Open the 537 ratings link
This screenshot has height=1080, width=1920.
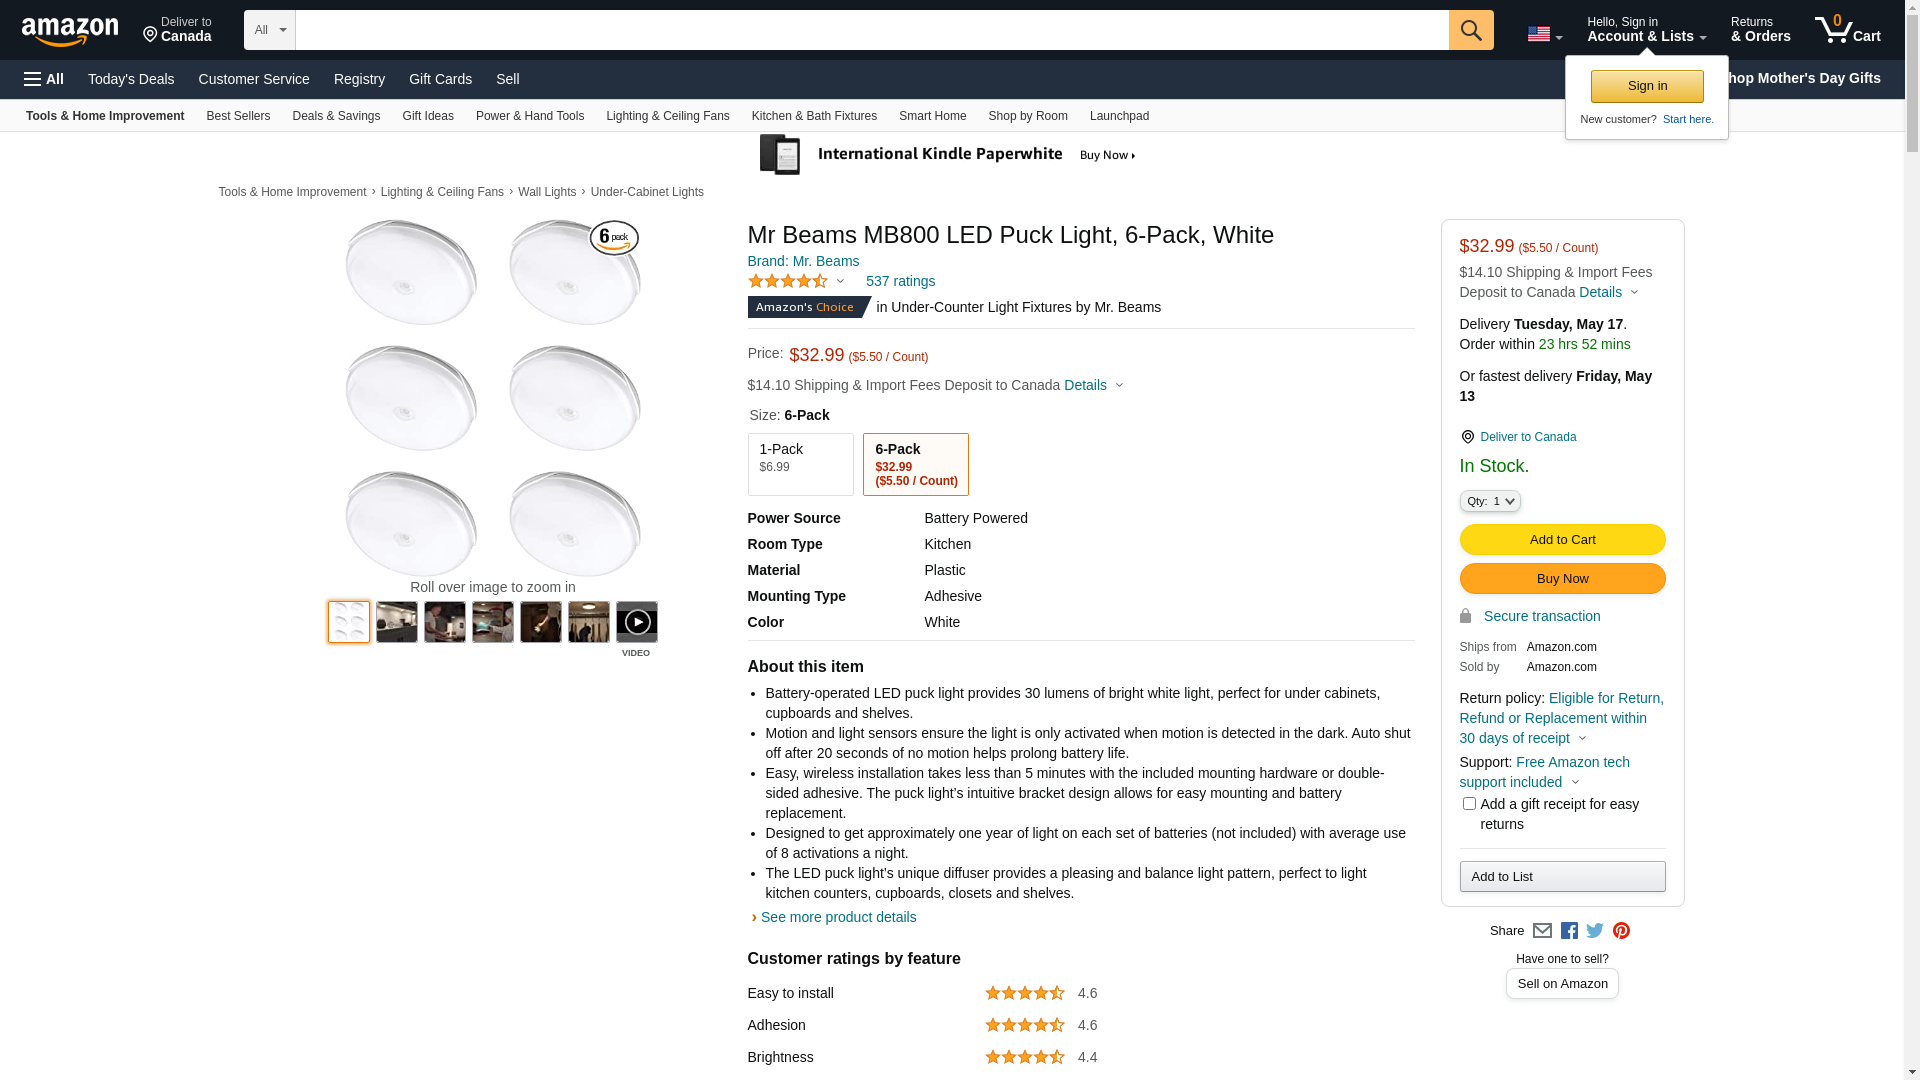coord(900,282)
